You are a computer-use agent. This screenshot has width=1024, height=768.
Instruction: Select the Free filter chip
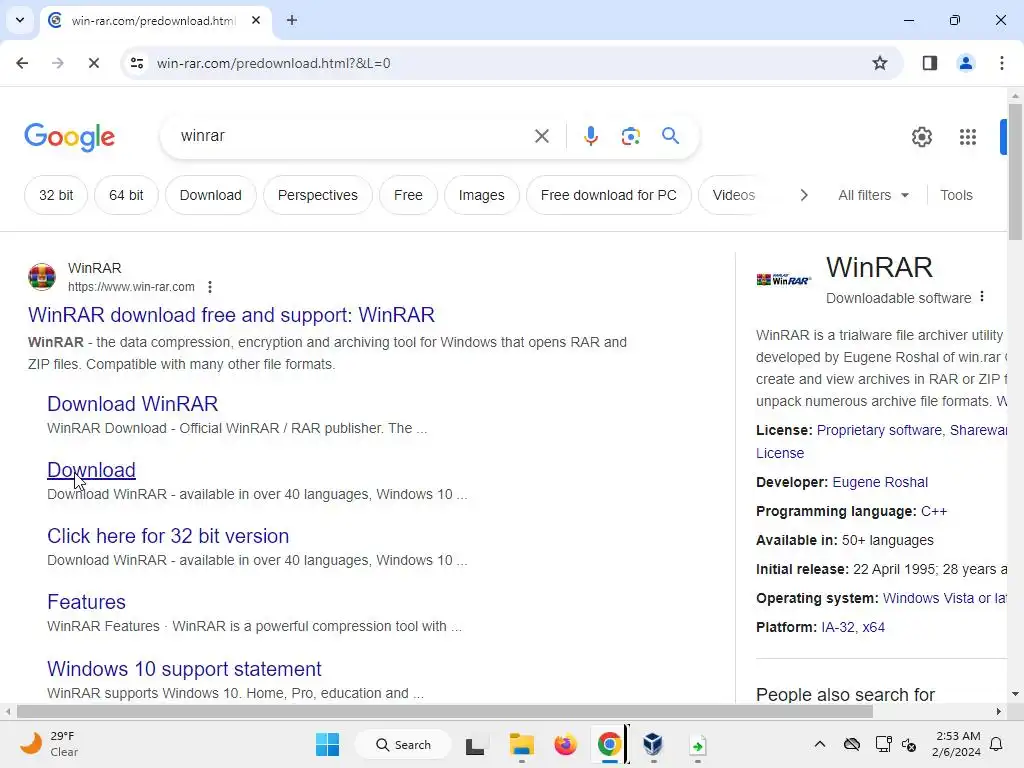click(x=408, y=195)
